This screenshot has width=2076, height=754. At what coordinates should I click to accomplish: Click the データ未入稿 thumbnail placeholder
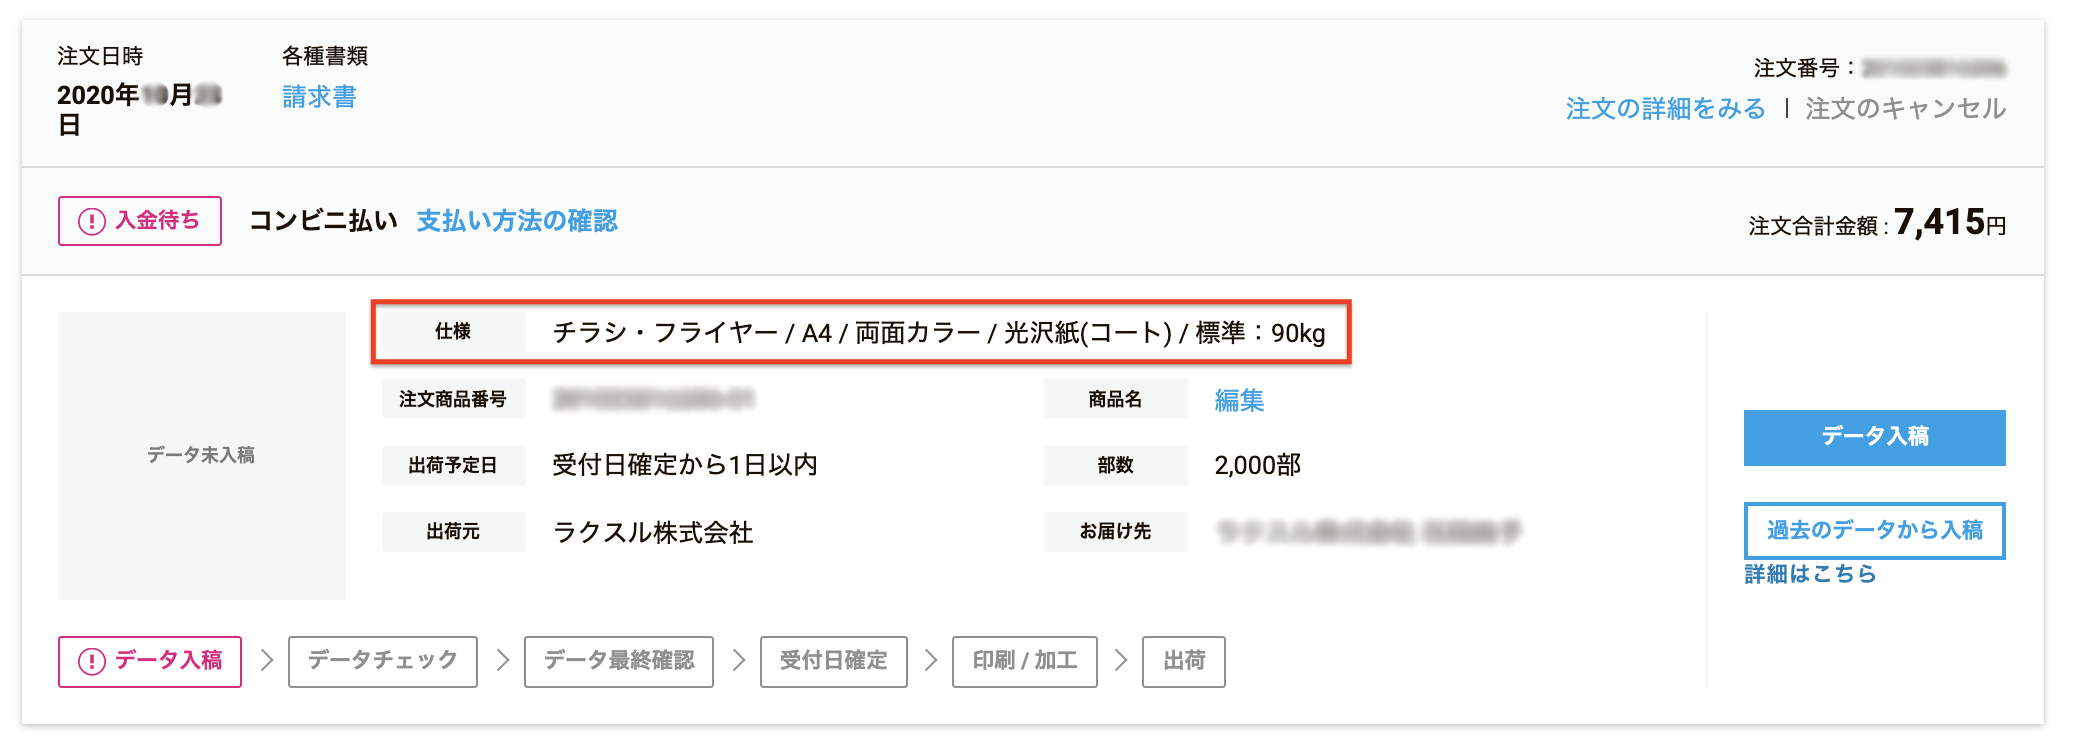(x=201, y=455)
